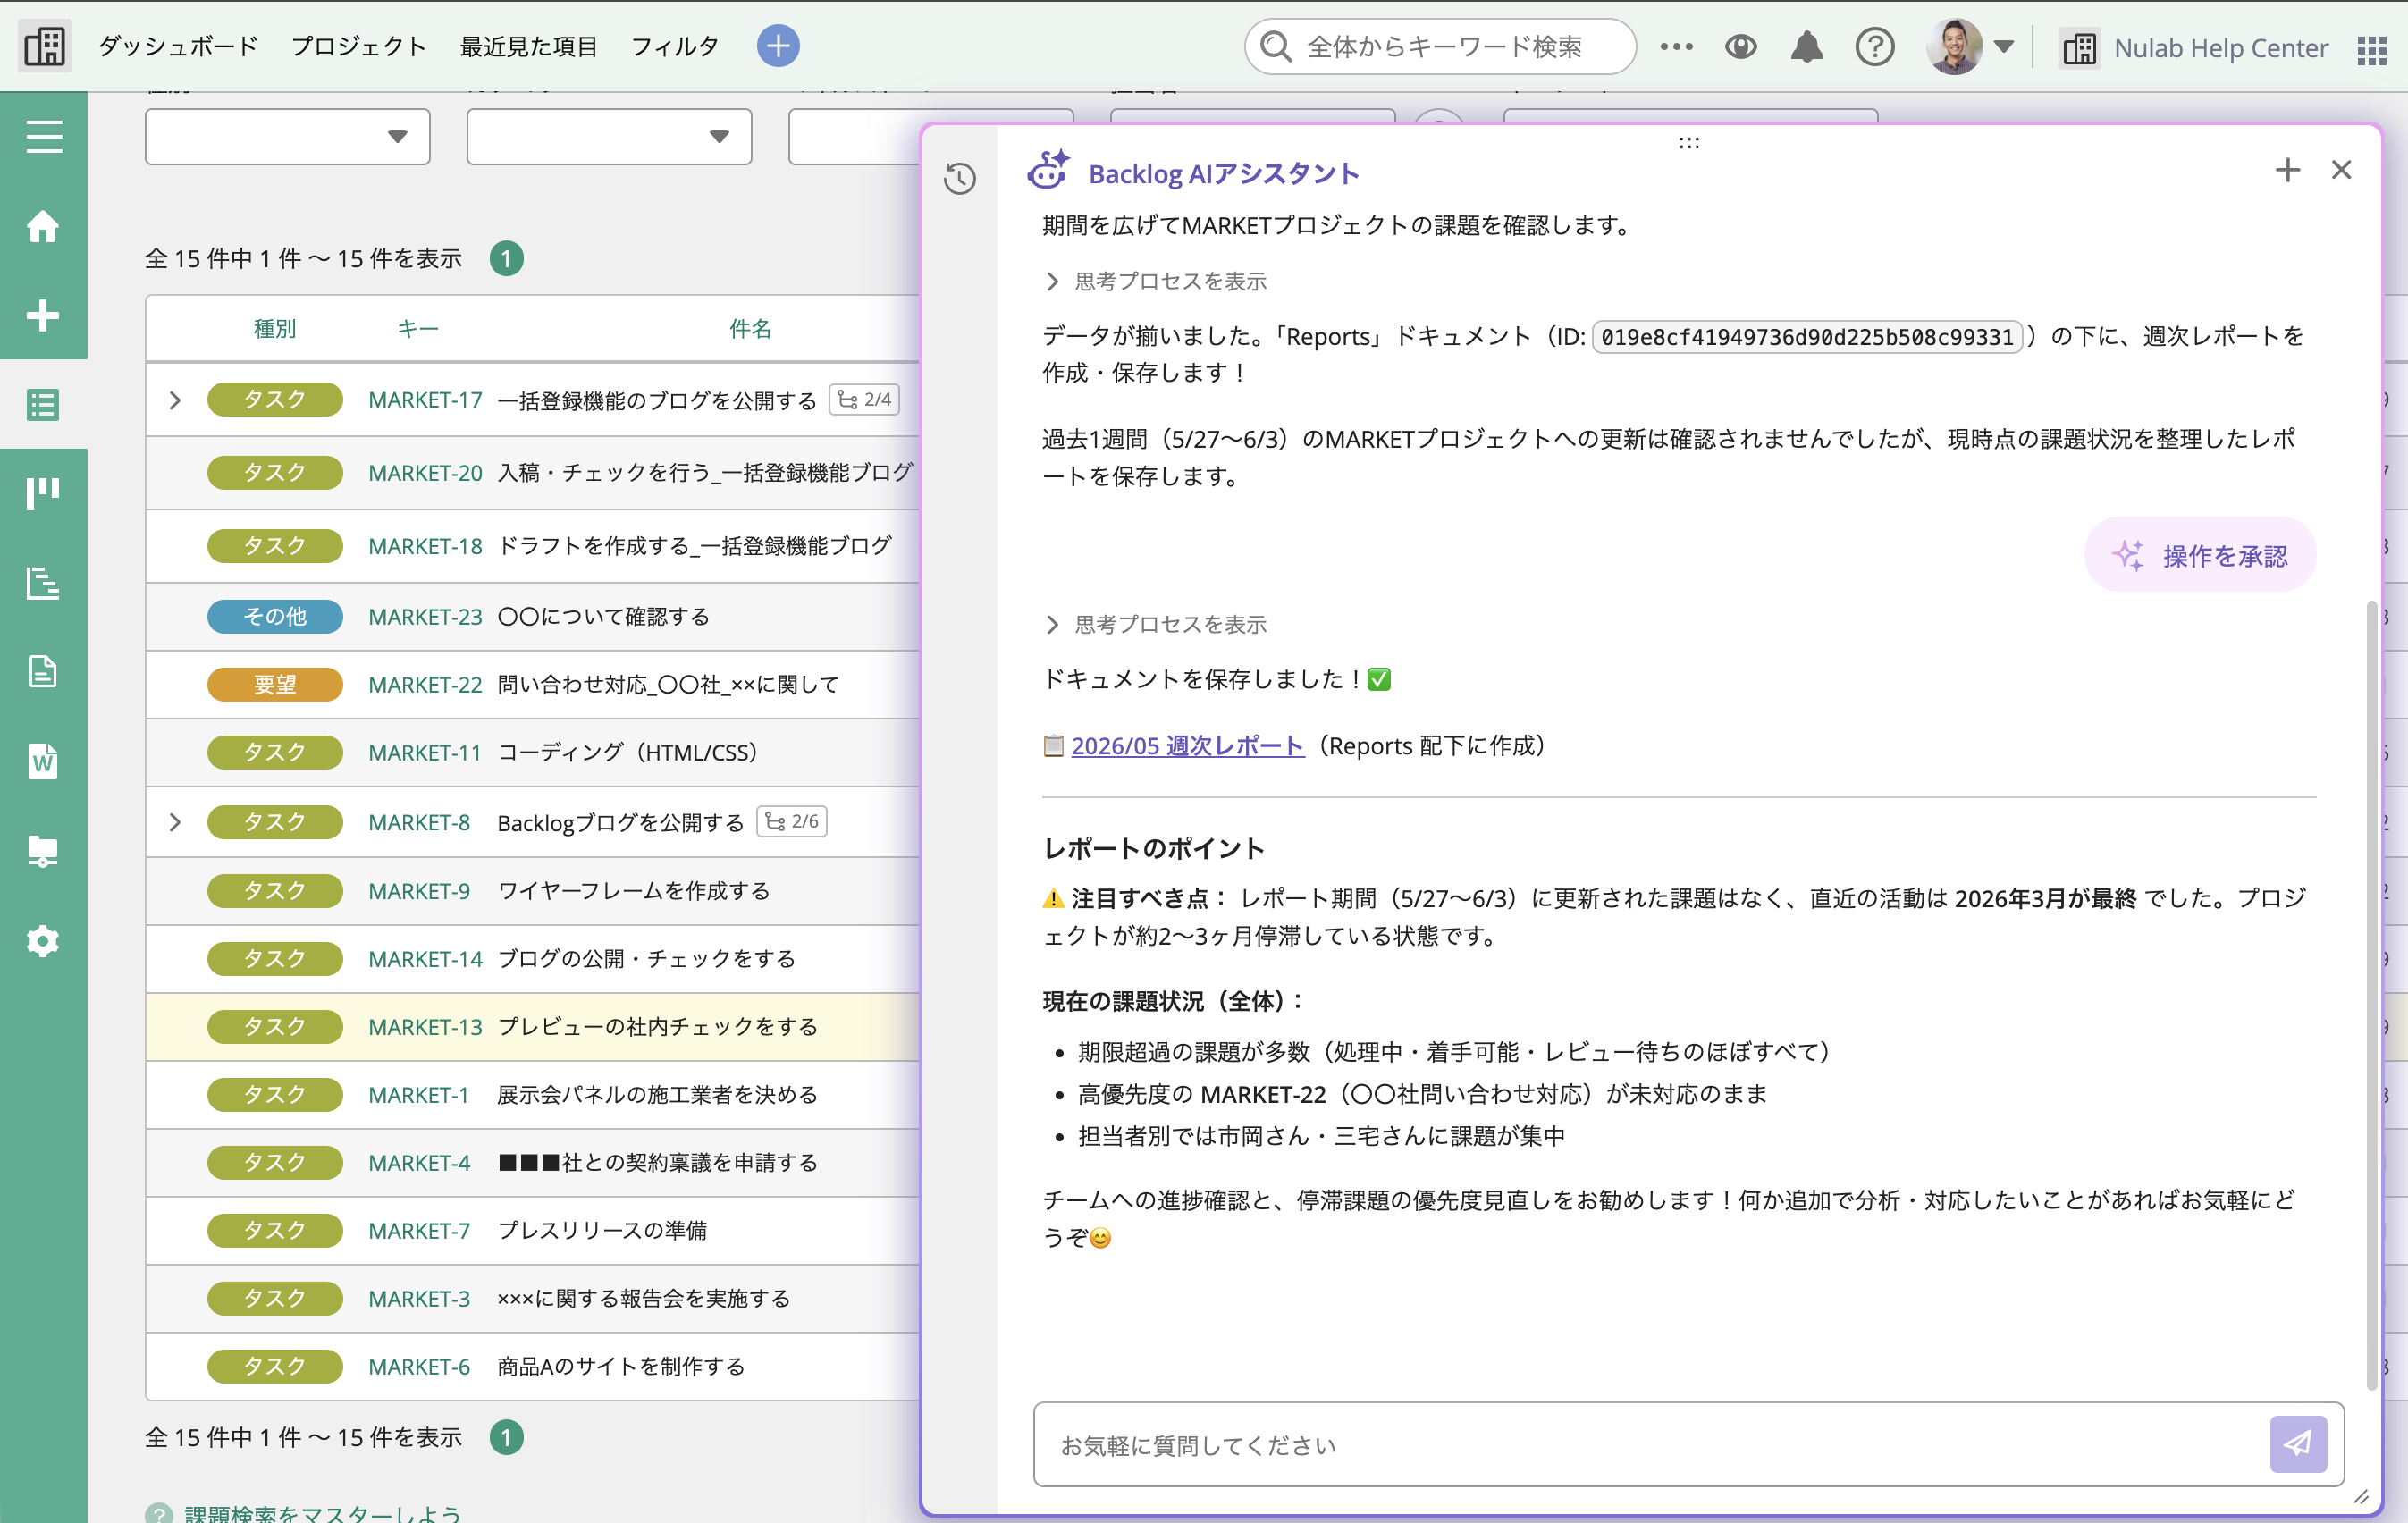2408x1523 pixels.
Task: Open the AI assistant chat history icon
Action: (959, 178)
